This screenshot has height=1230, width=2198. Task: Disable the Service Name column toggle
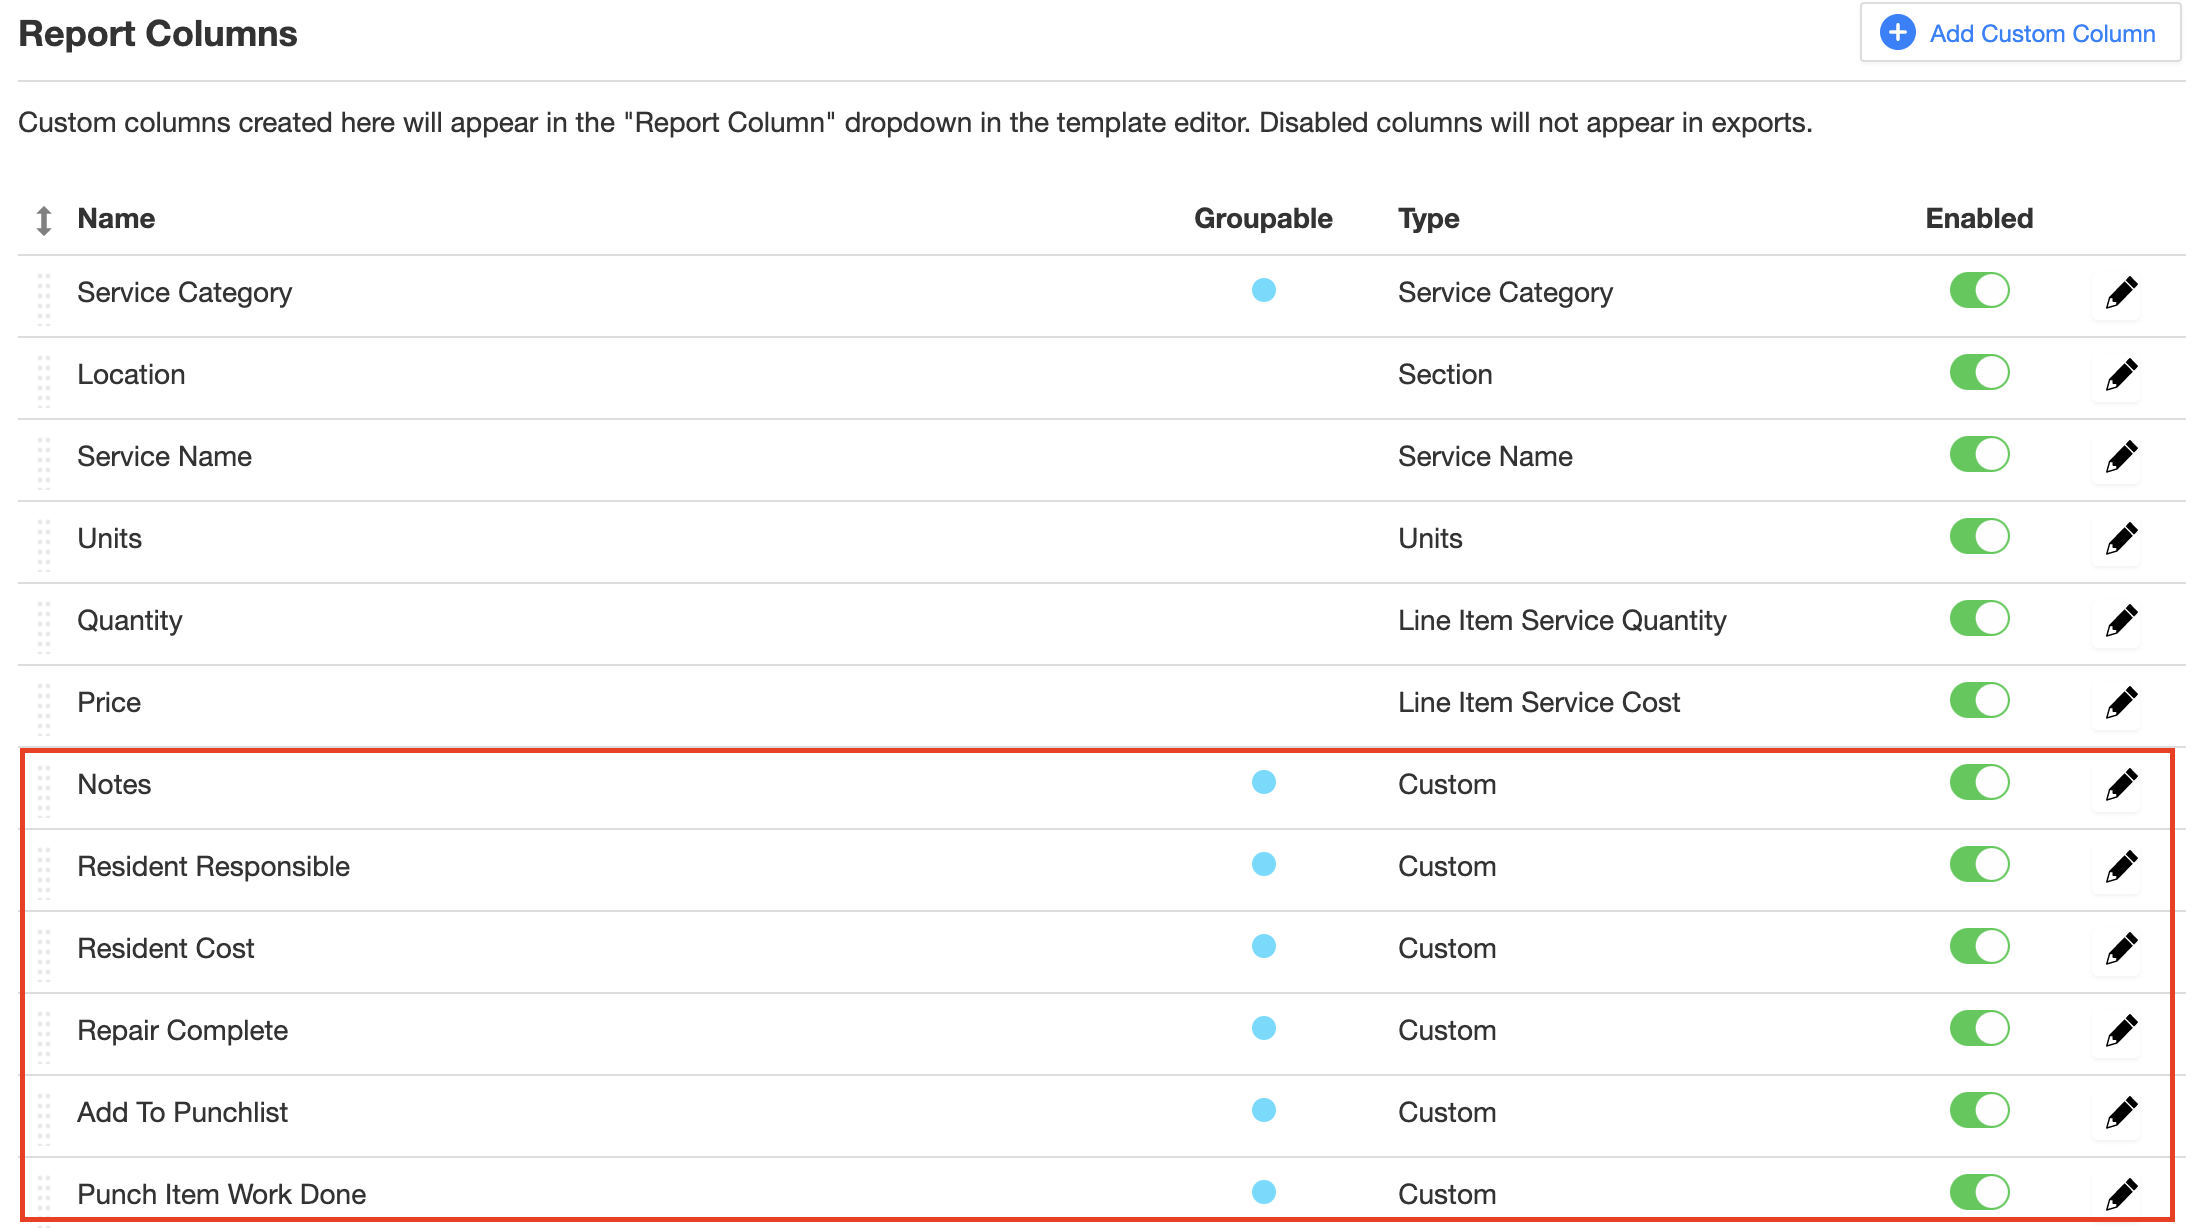click(x=1979, y=455)
